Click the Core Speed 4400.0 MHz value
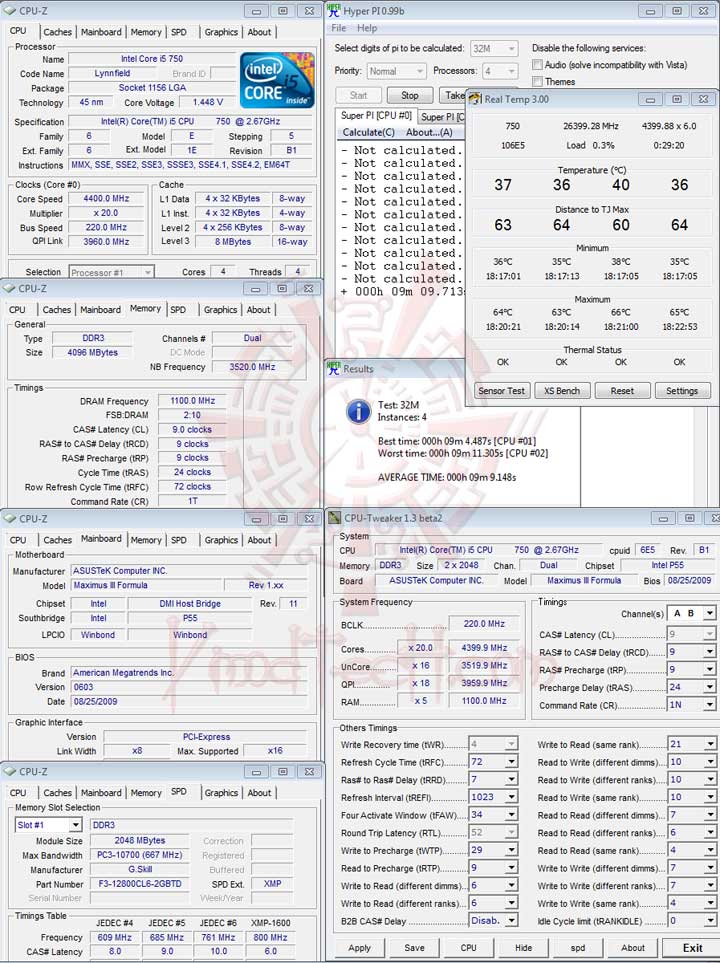Screen dimensions: 720x963 tap(106, 198)
